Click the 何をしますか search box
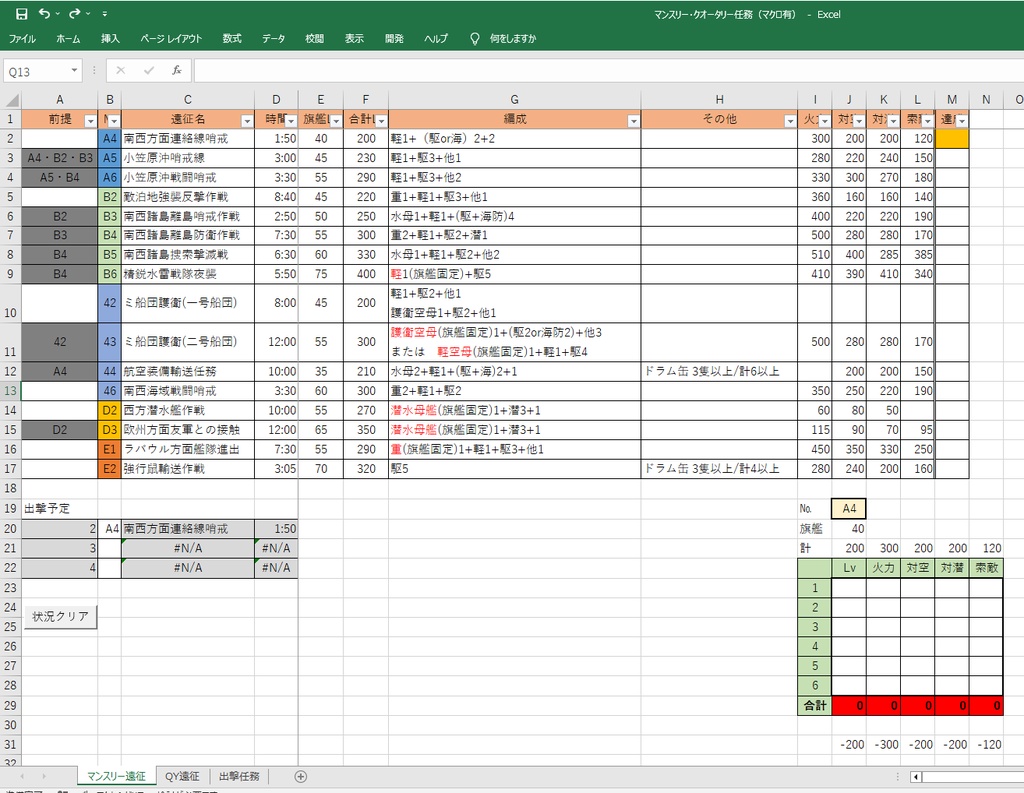 coord(513,39)
